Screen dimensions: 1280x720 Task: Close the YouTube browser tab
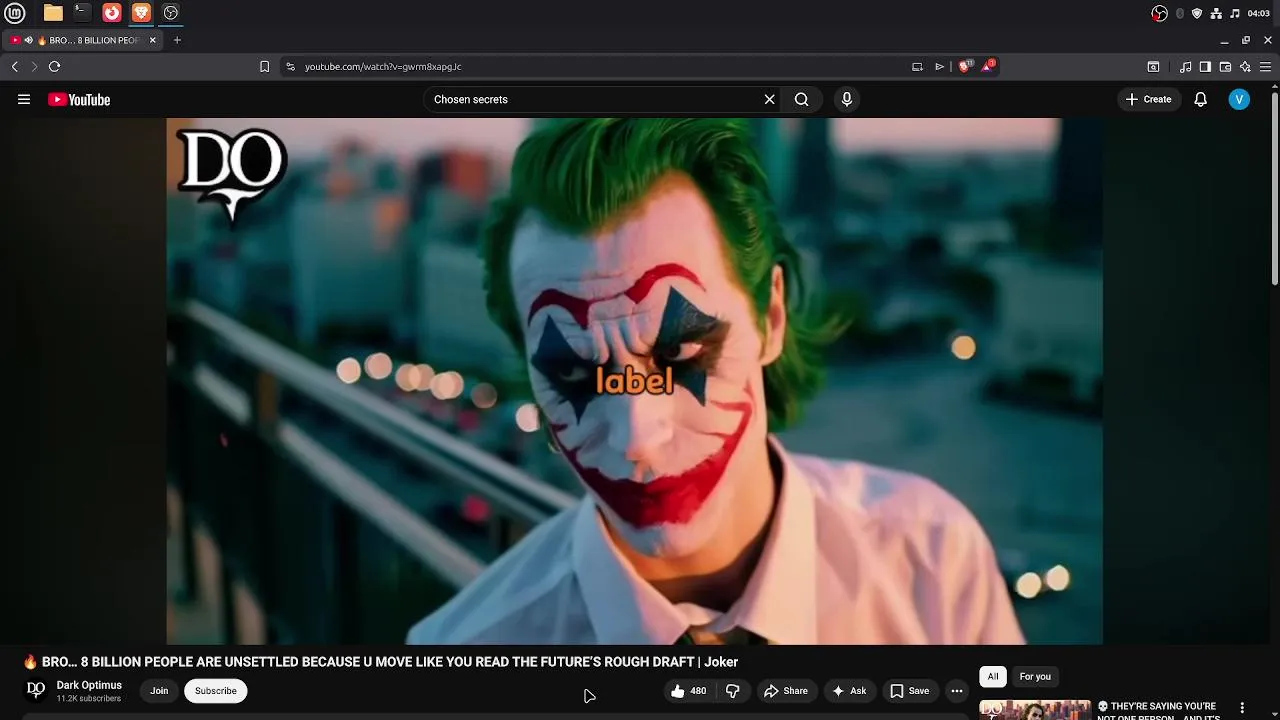coord(153,40)
